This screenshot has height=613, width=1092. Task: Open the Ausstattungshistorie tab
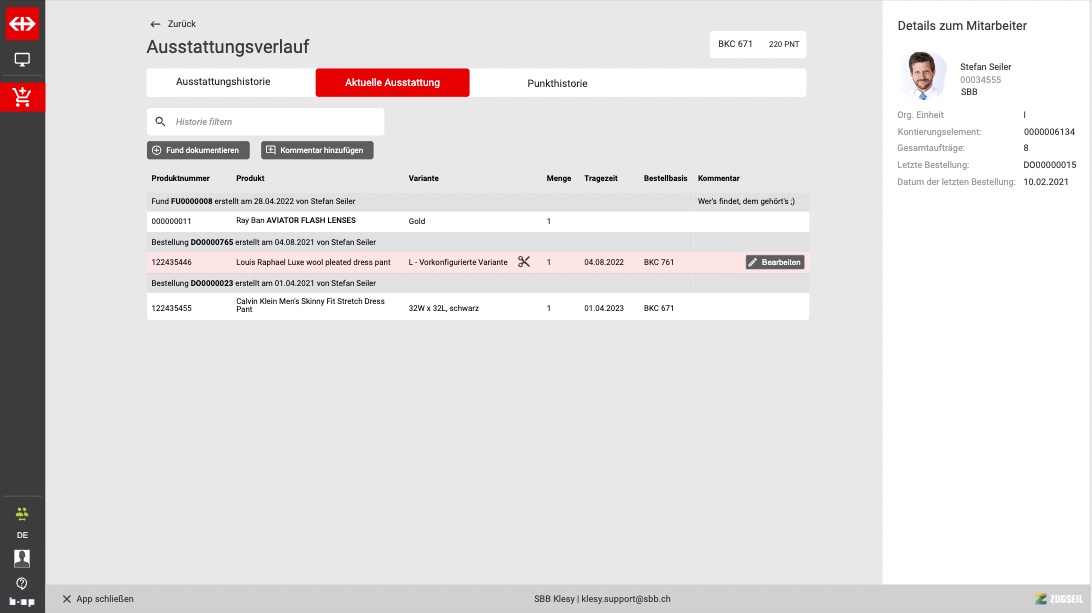[x=223, y=82]
